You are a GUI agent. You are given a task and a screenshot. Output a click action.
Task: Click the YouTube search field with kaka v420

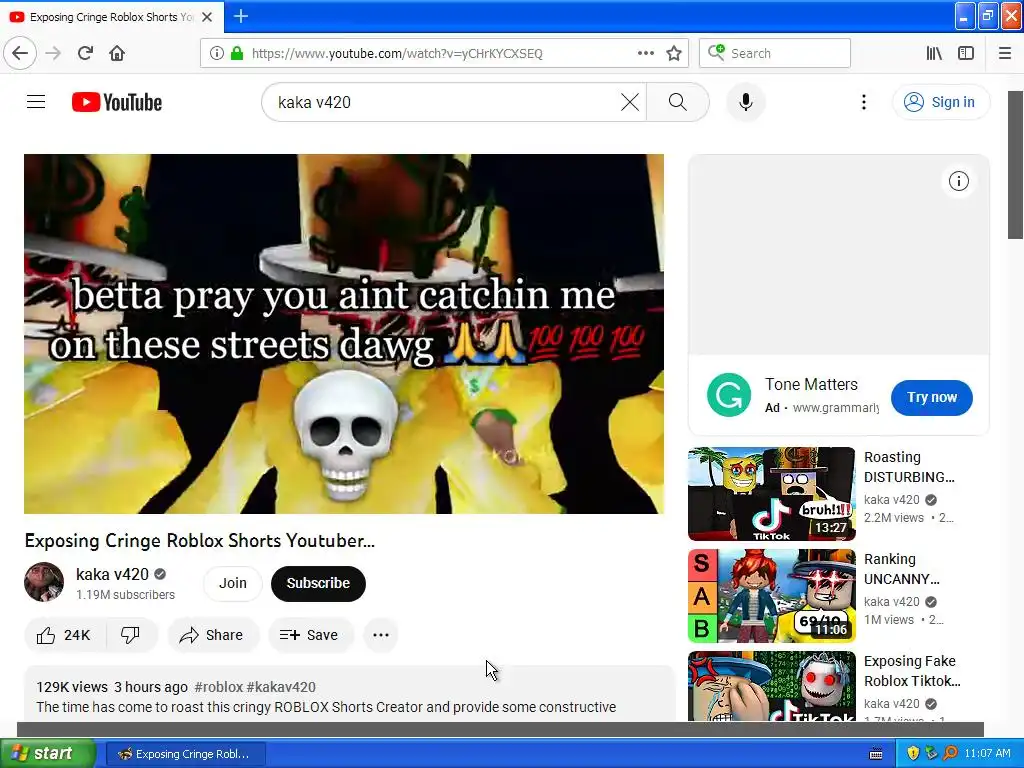[x=444, y=102]
